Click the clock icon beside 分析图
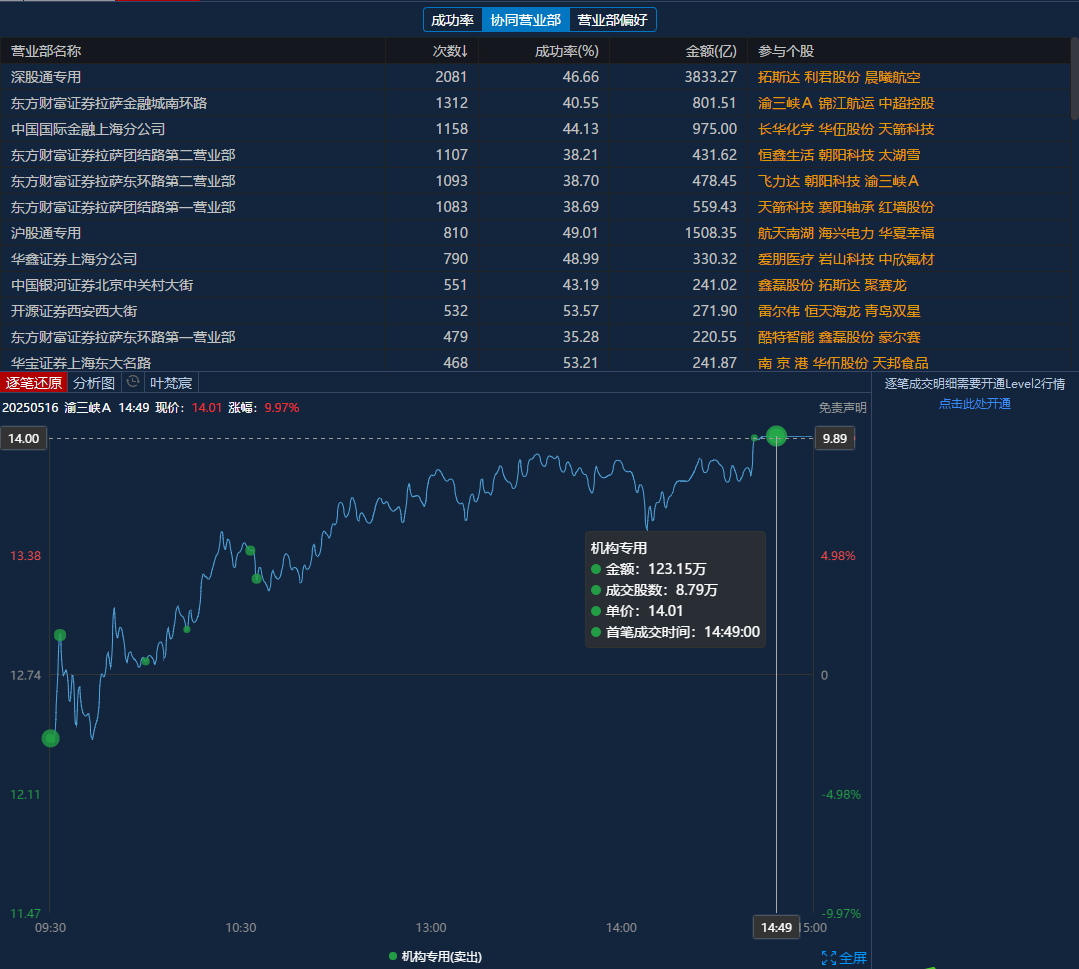The height and width of the screenshot is (969, 1079). pyautogui.click(x=133, y=382)
